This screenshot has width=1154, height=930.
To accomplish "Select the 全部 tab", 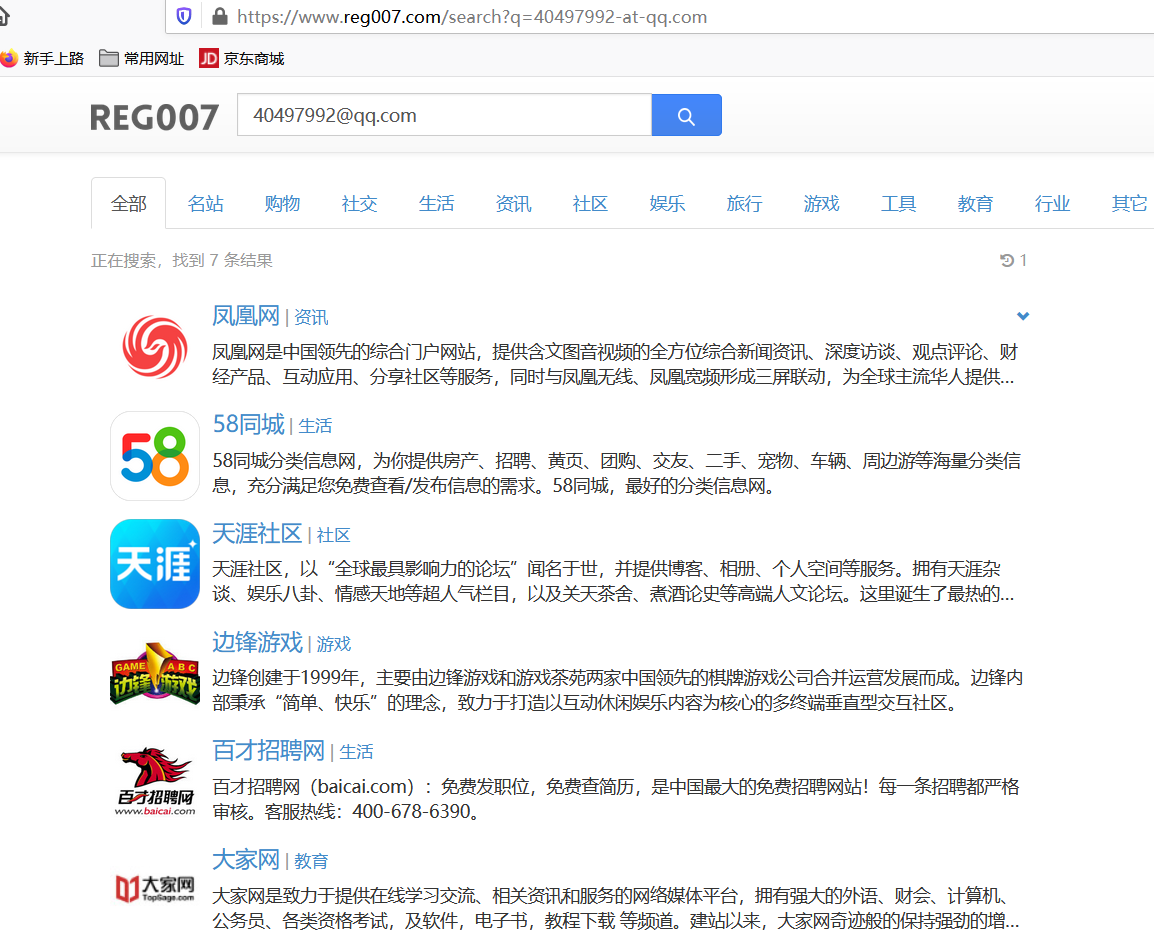I will (x=129, y=203).
